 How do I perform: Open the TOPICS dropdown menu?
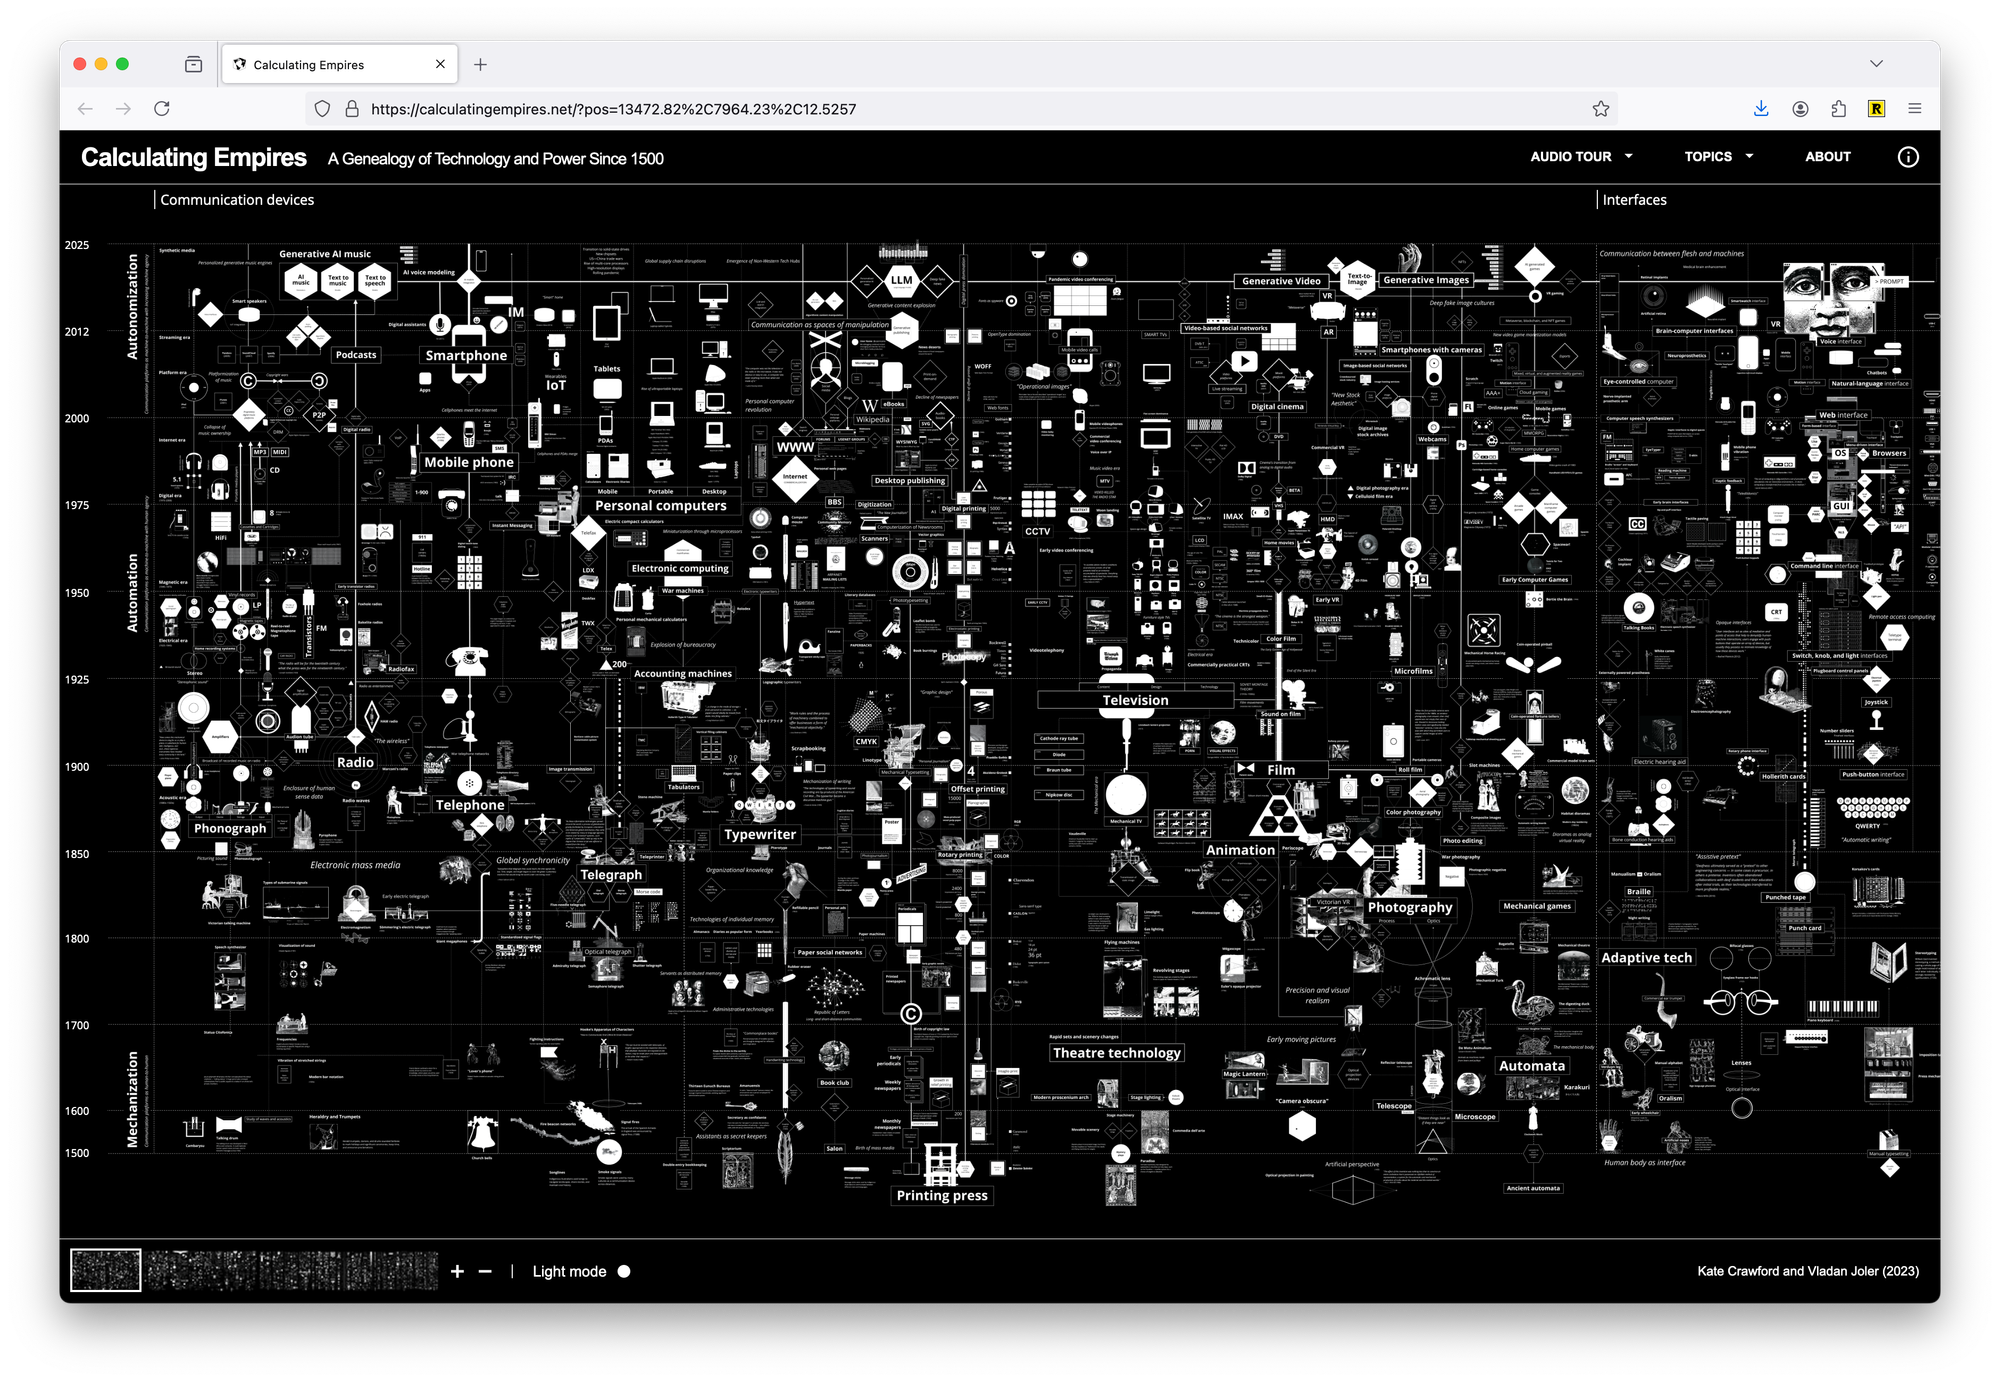tap(1719, 157)
